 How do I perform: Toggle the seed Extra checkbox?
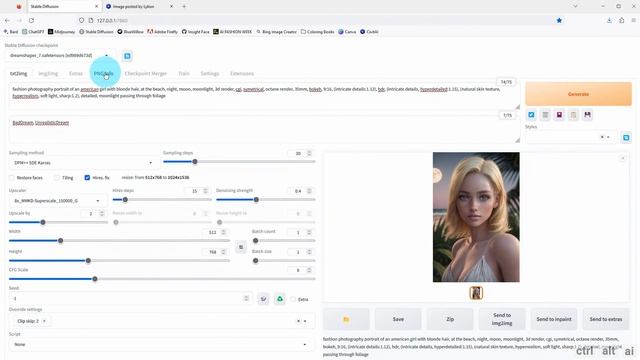click(x=293, y=299)
